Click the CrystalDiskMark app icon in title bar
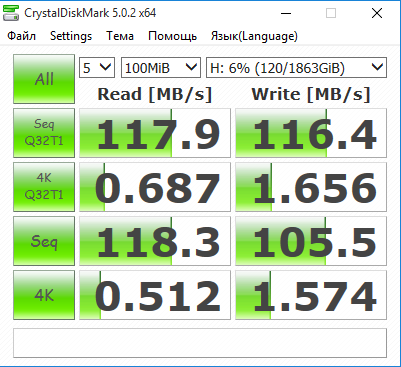Screen dimensions: 401x367 click(11, 13)
